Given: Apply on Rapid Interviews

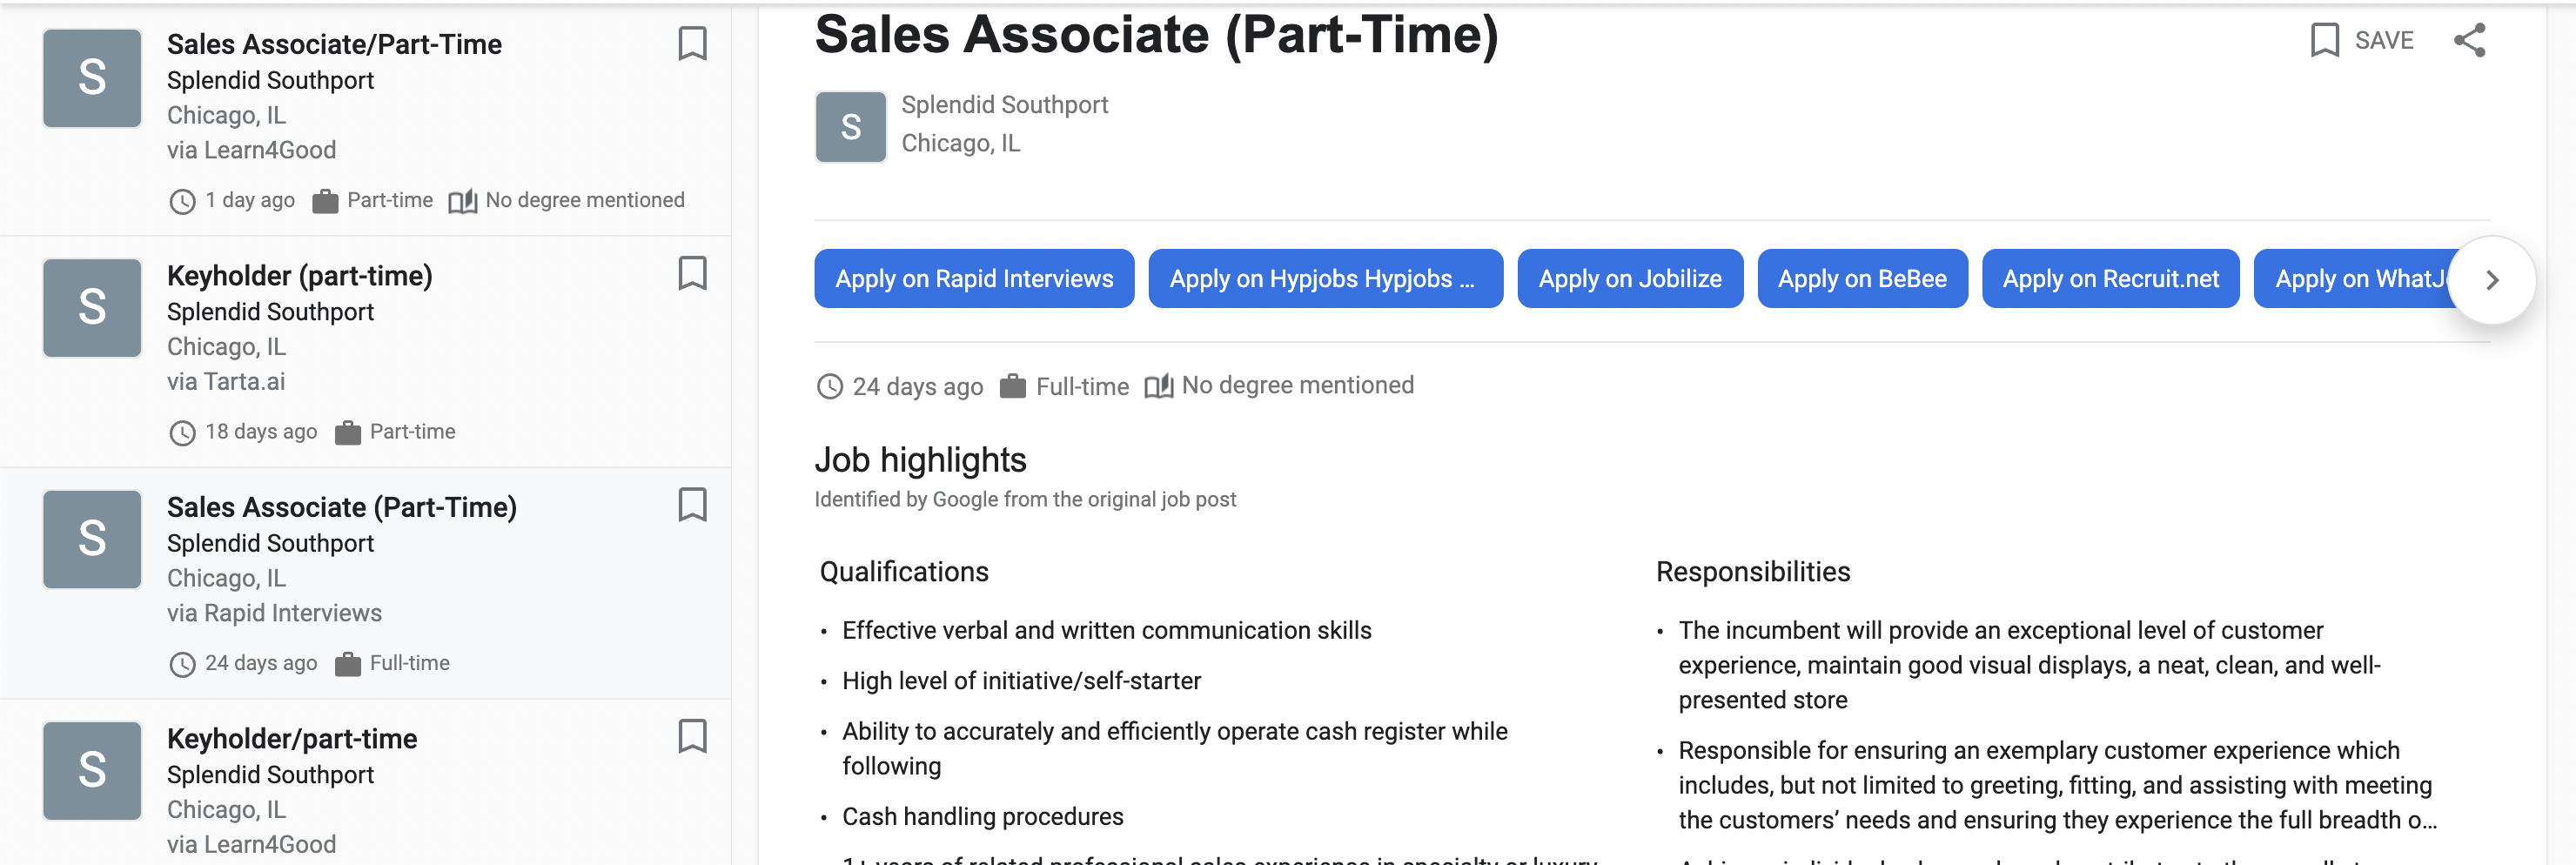Looking at the screenshot, I should [x=973, y=279].
